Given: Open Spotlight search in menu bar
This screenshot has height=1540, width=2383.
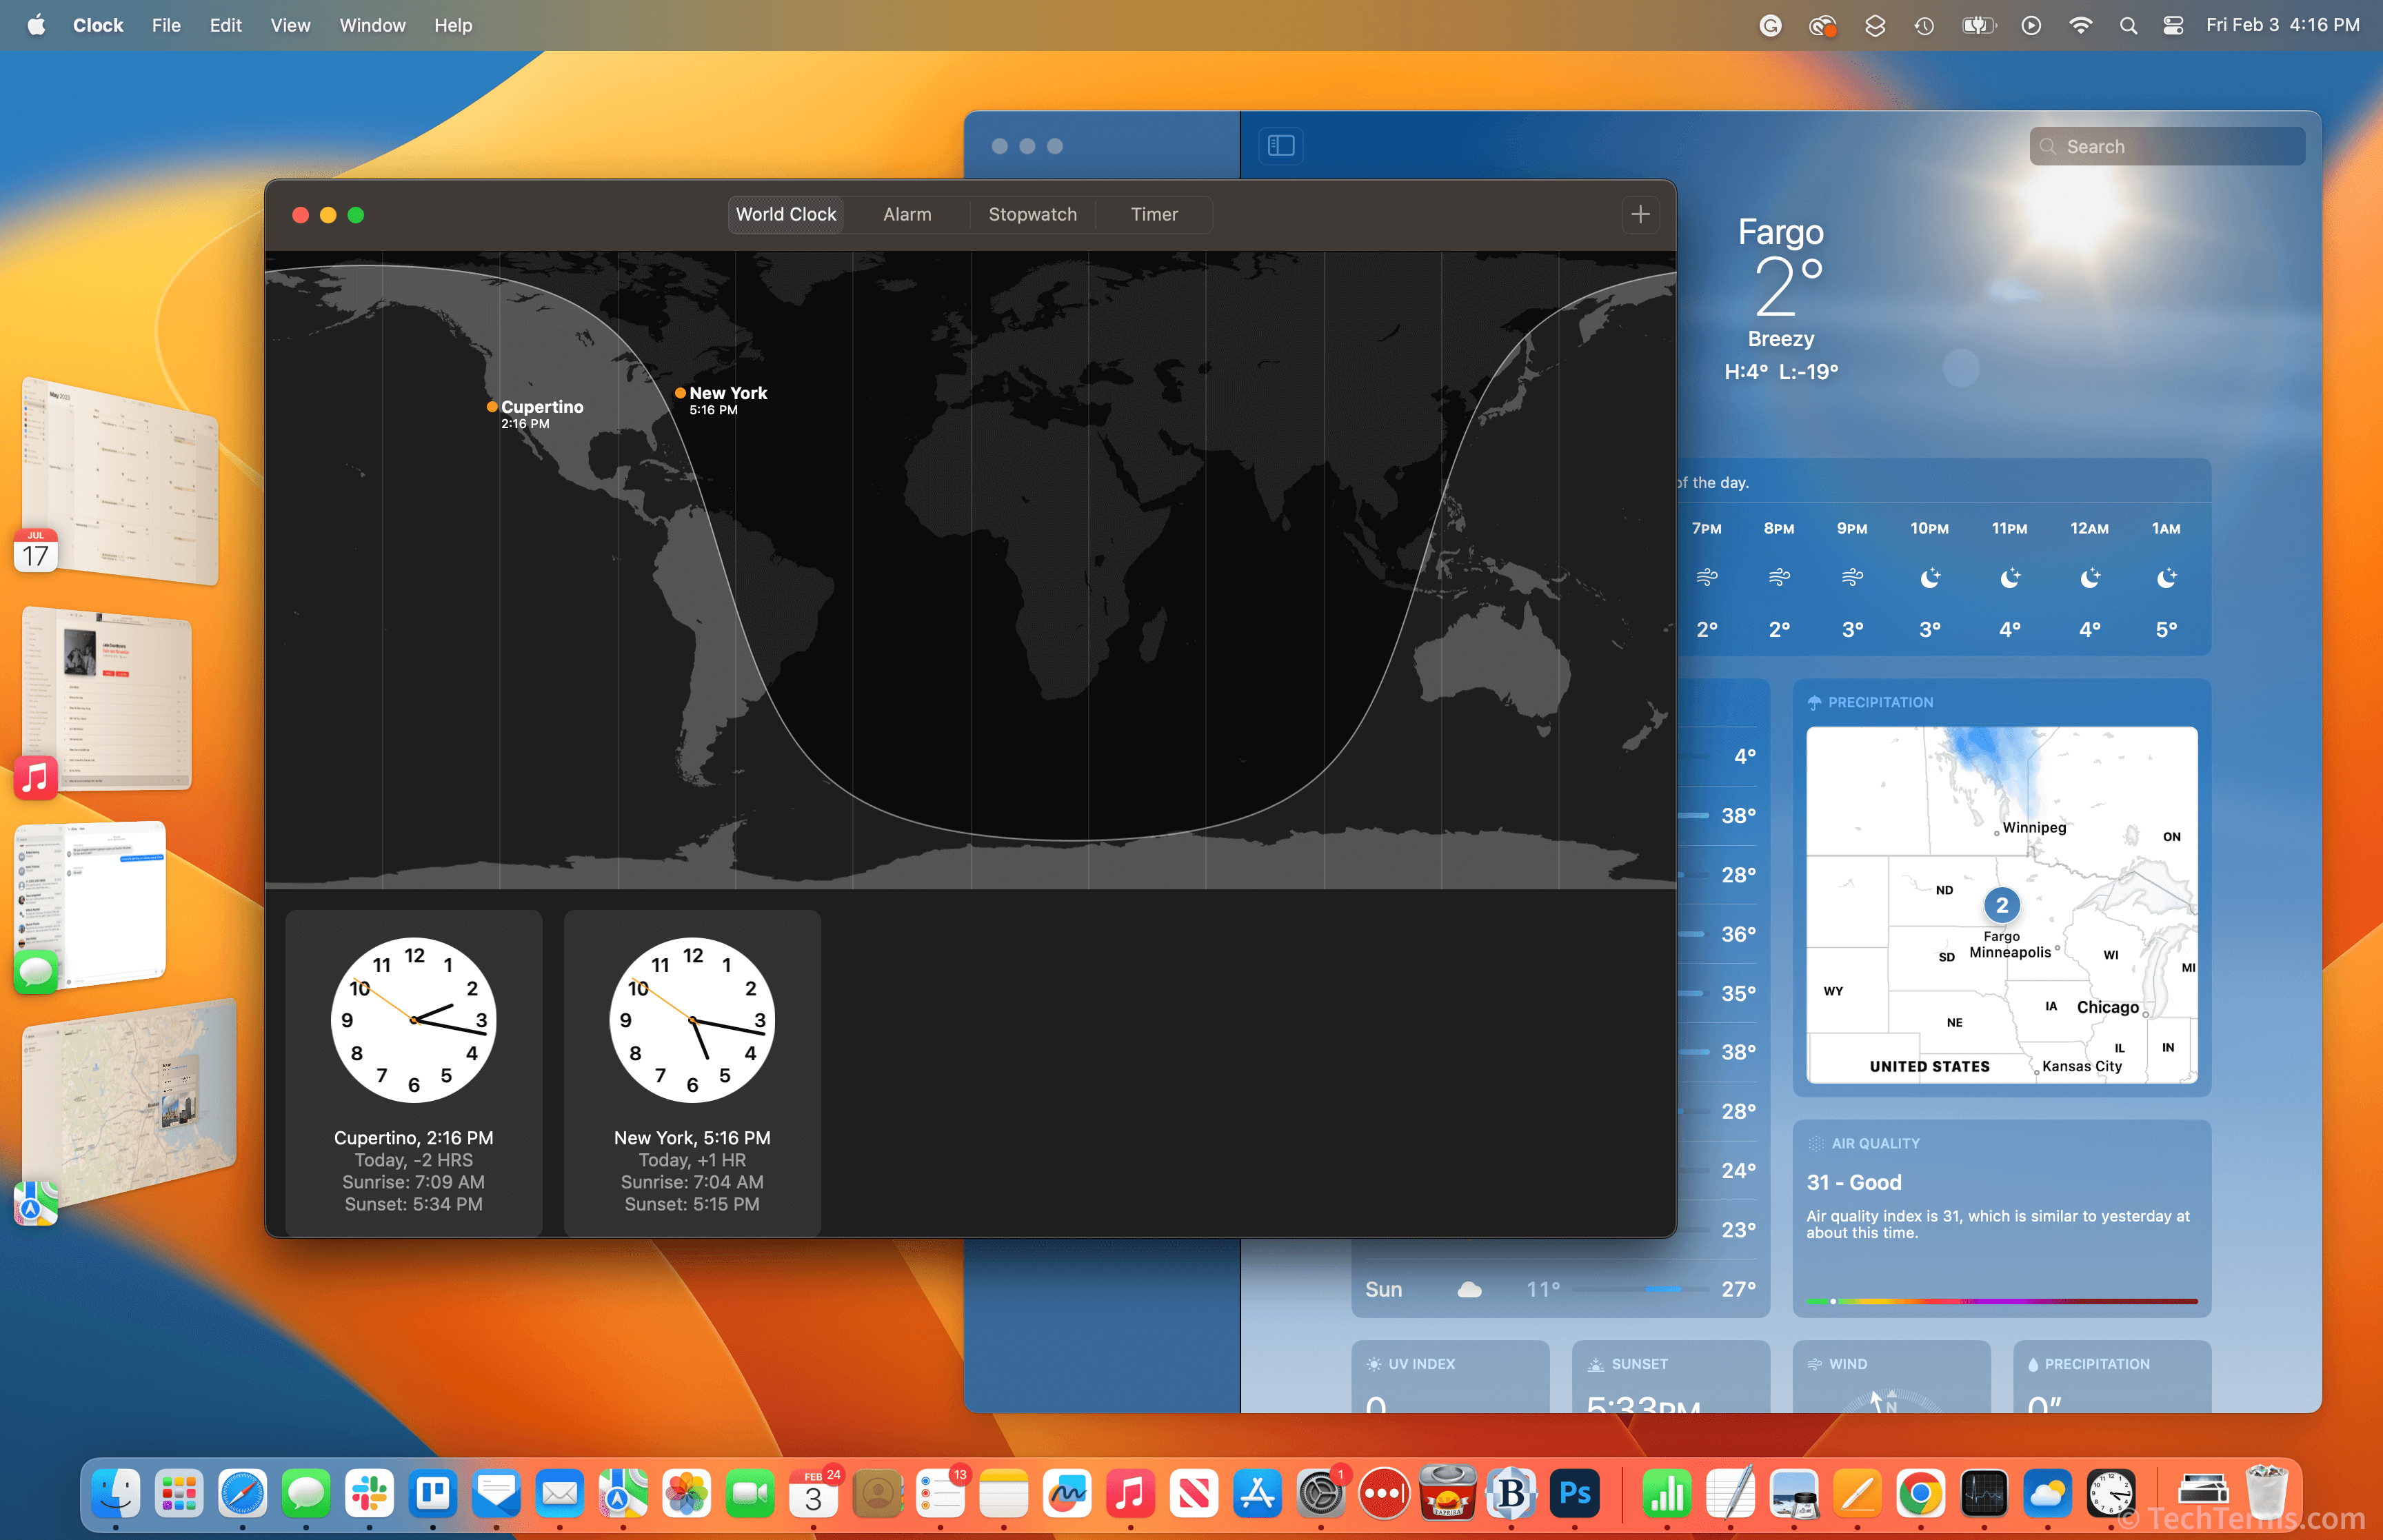Looking at the screenshot, I should coord(2128,26).
